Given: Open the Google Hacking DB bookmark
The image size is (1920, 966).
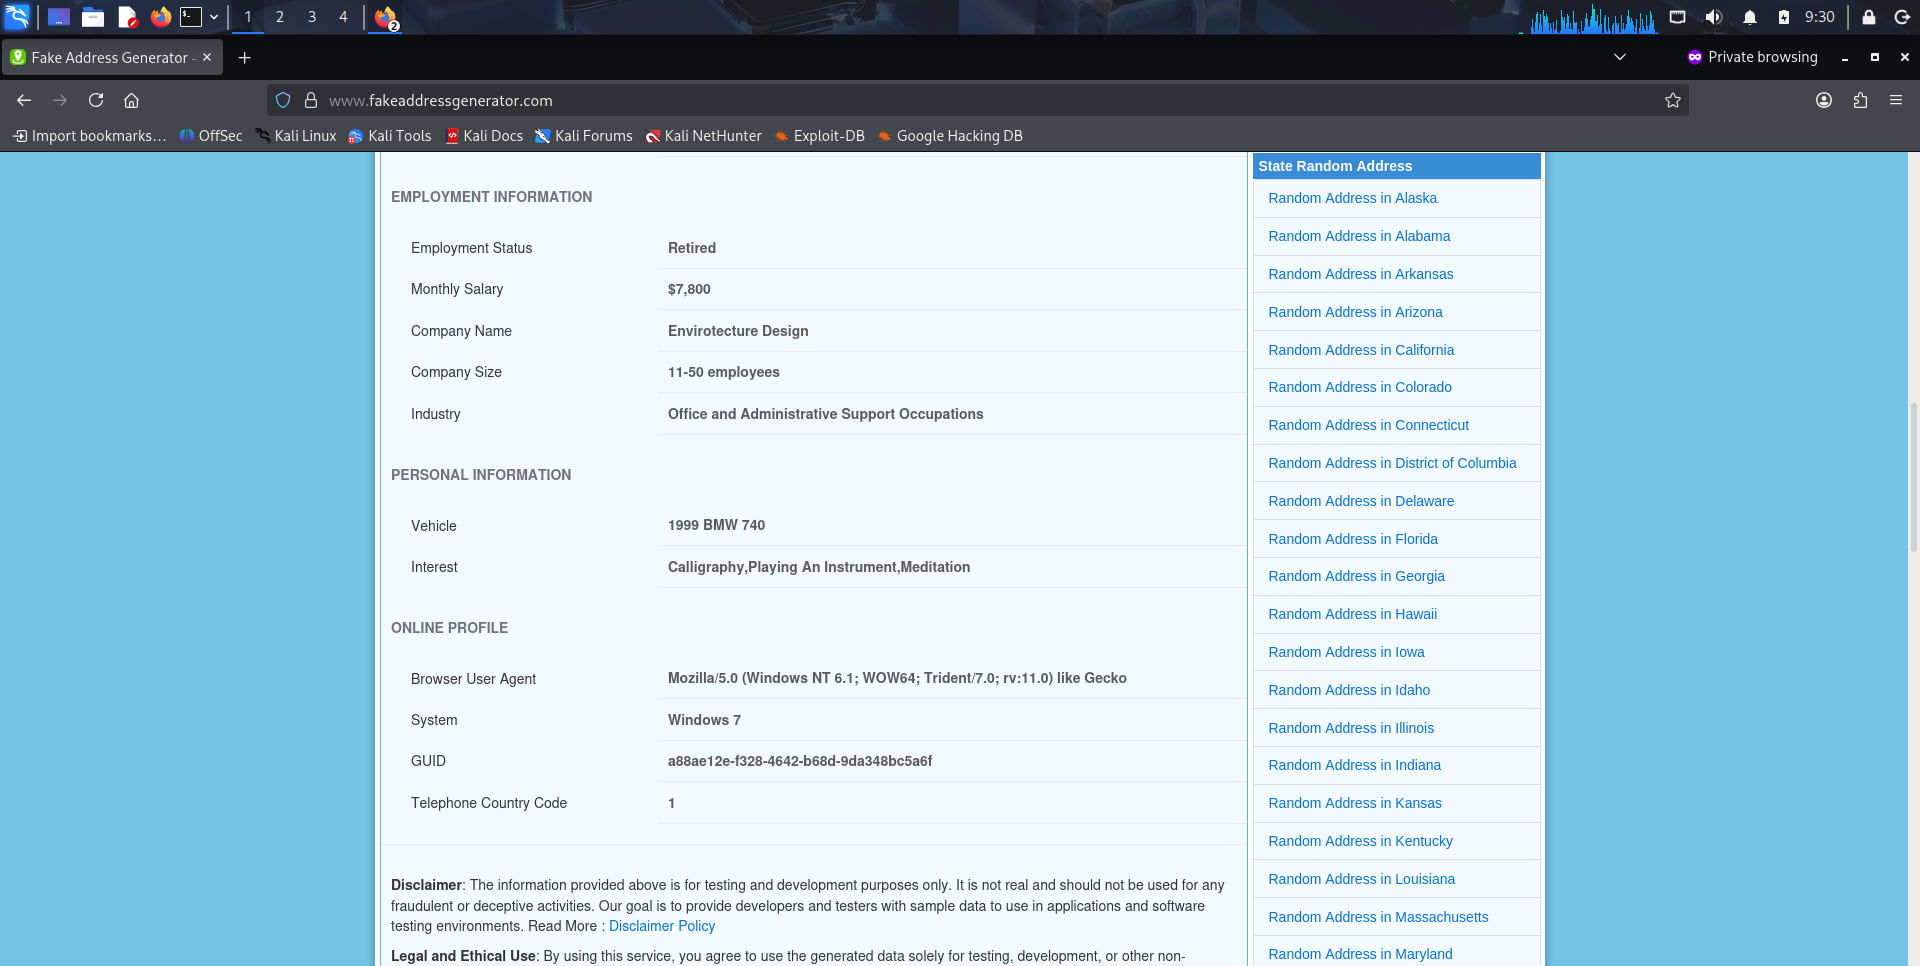Looking at the screenshot, I should [x=950, y=136].
